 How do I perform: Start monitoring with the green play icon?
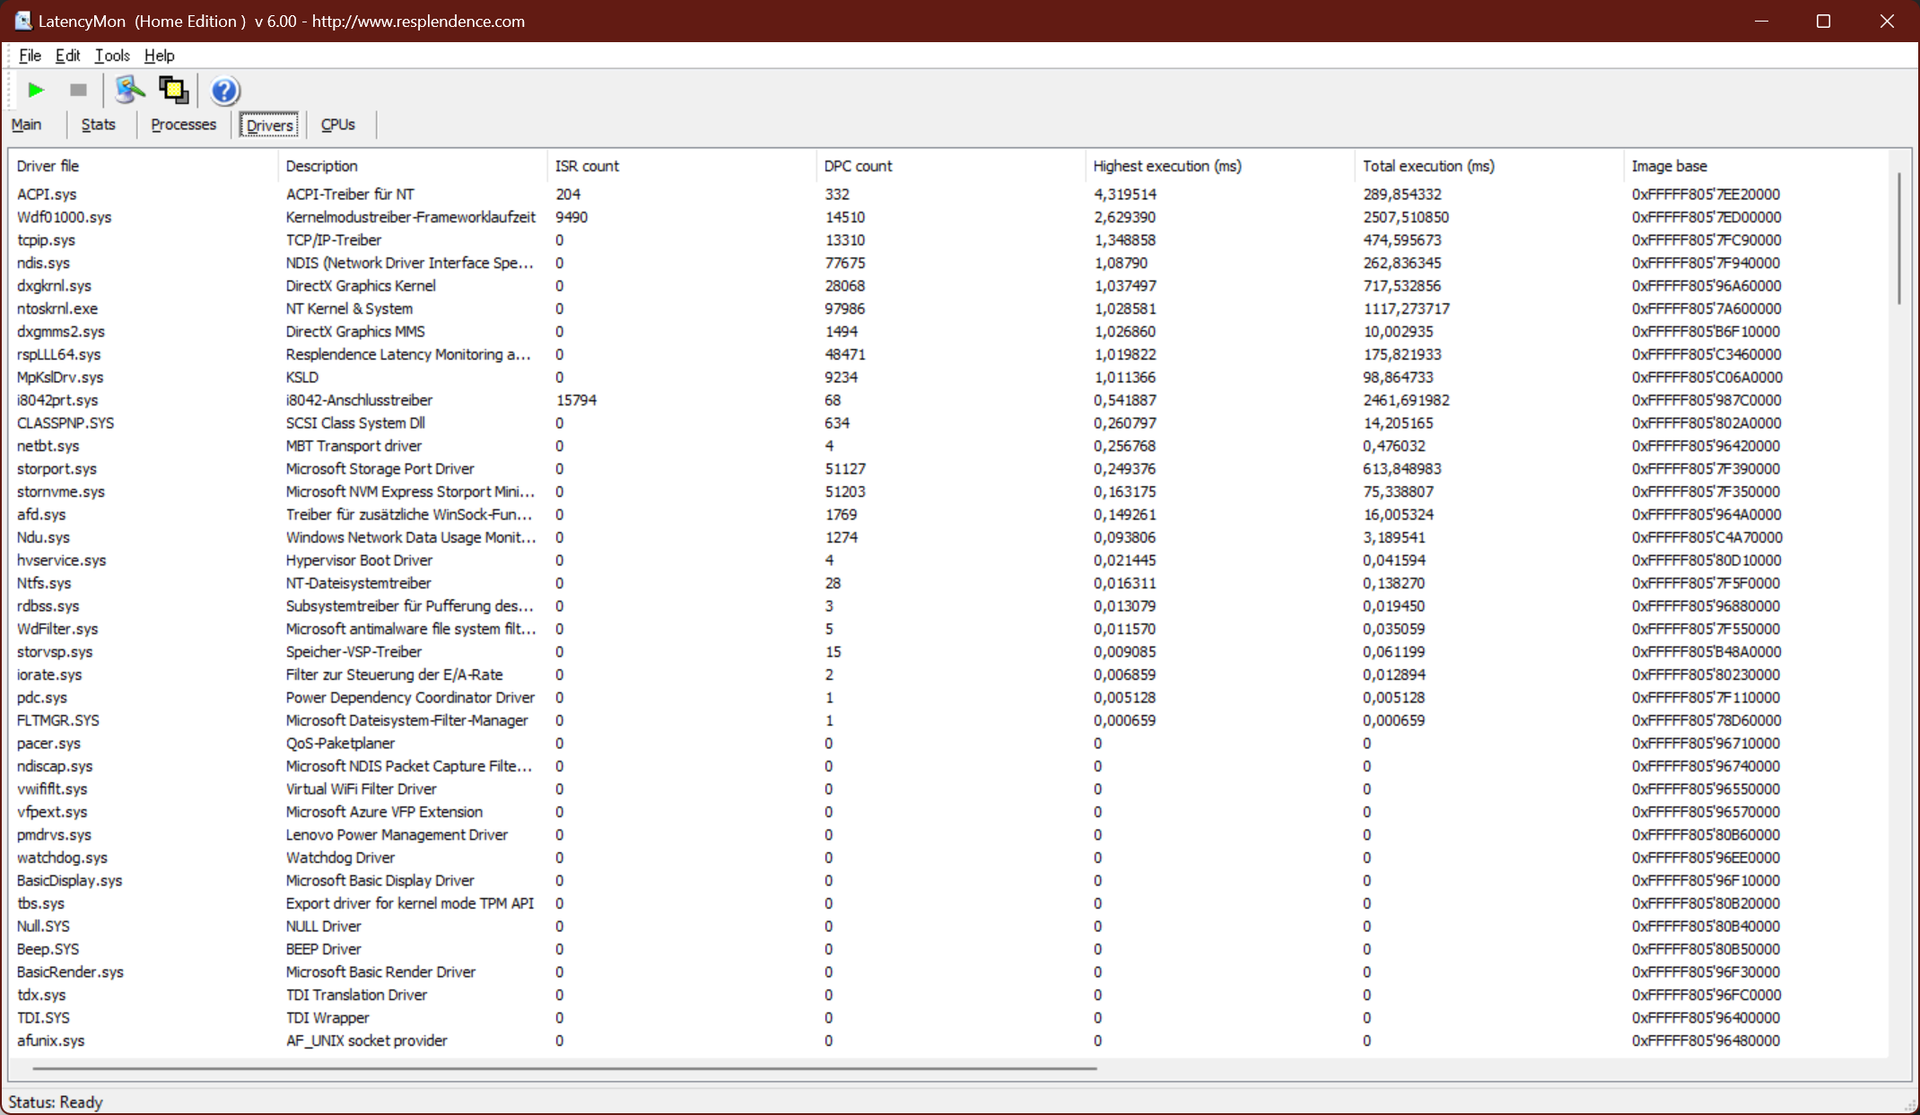pos(36,90)
